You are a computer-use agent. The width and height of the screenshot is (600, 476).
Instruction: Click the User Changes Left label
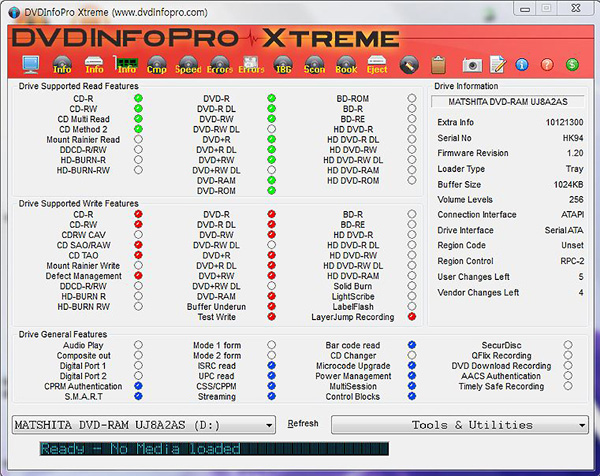[x=473, y=277]
